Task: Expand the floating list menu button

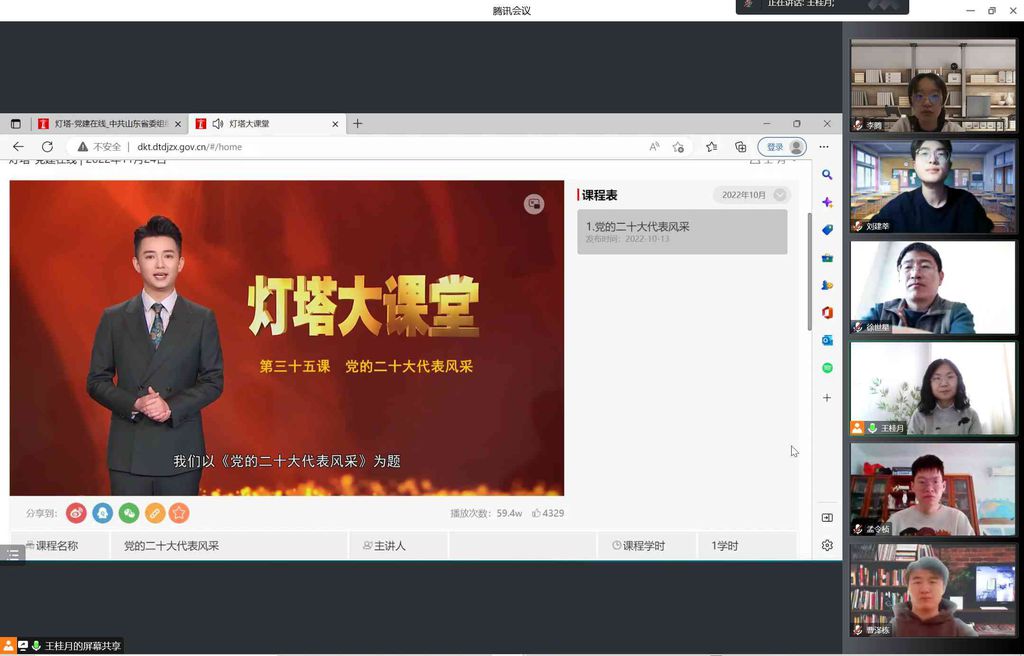Action: pos(12,554)
